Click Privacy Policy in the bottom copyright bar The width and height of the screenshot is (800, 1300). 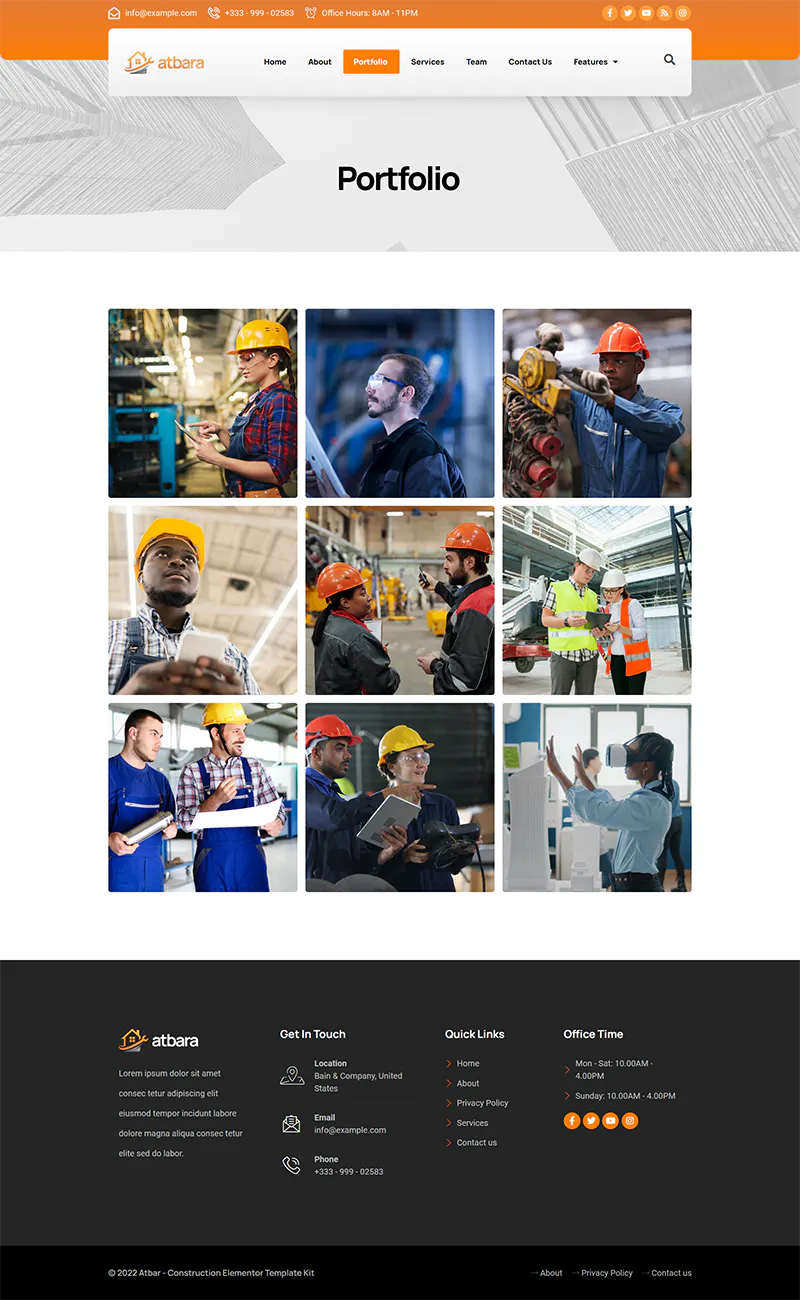[607, 1273]
